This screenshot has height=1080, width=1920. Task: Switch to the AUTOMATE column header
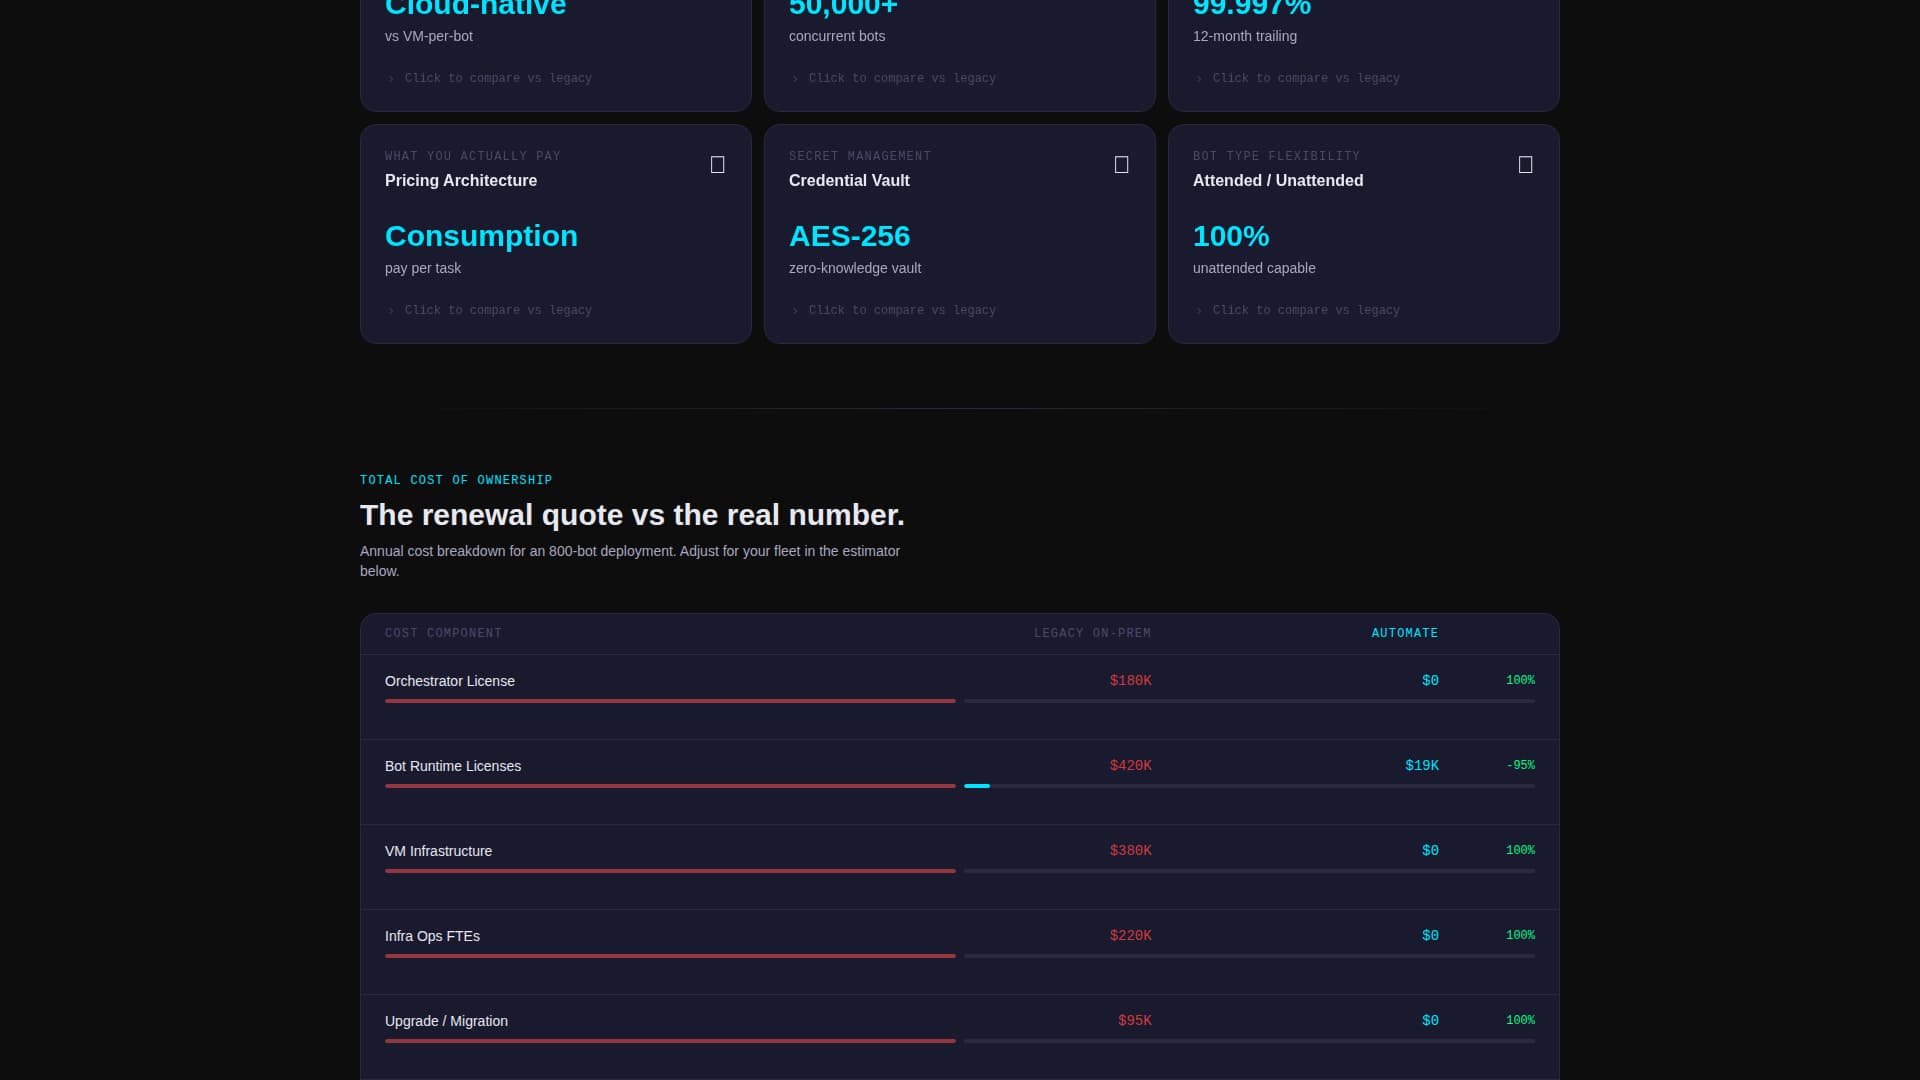coord(1404,632)
